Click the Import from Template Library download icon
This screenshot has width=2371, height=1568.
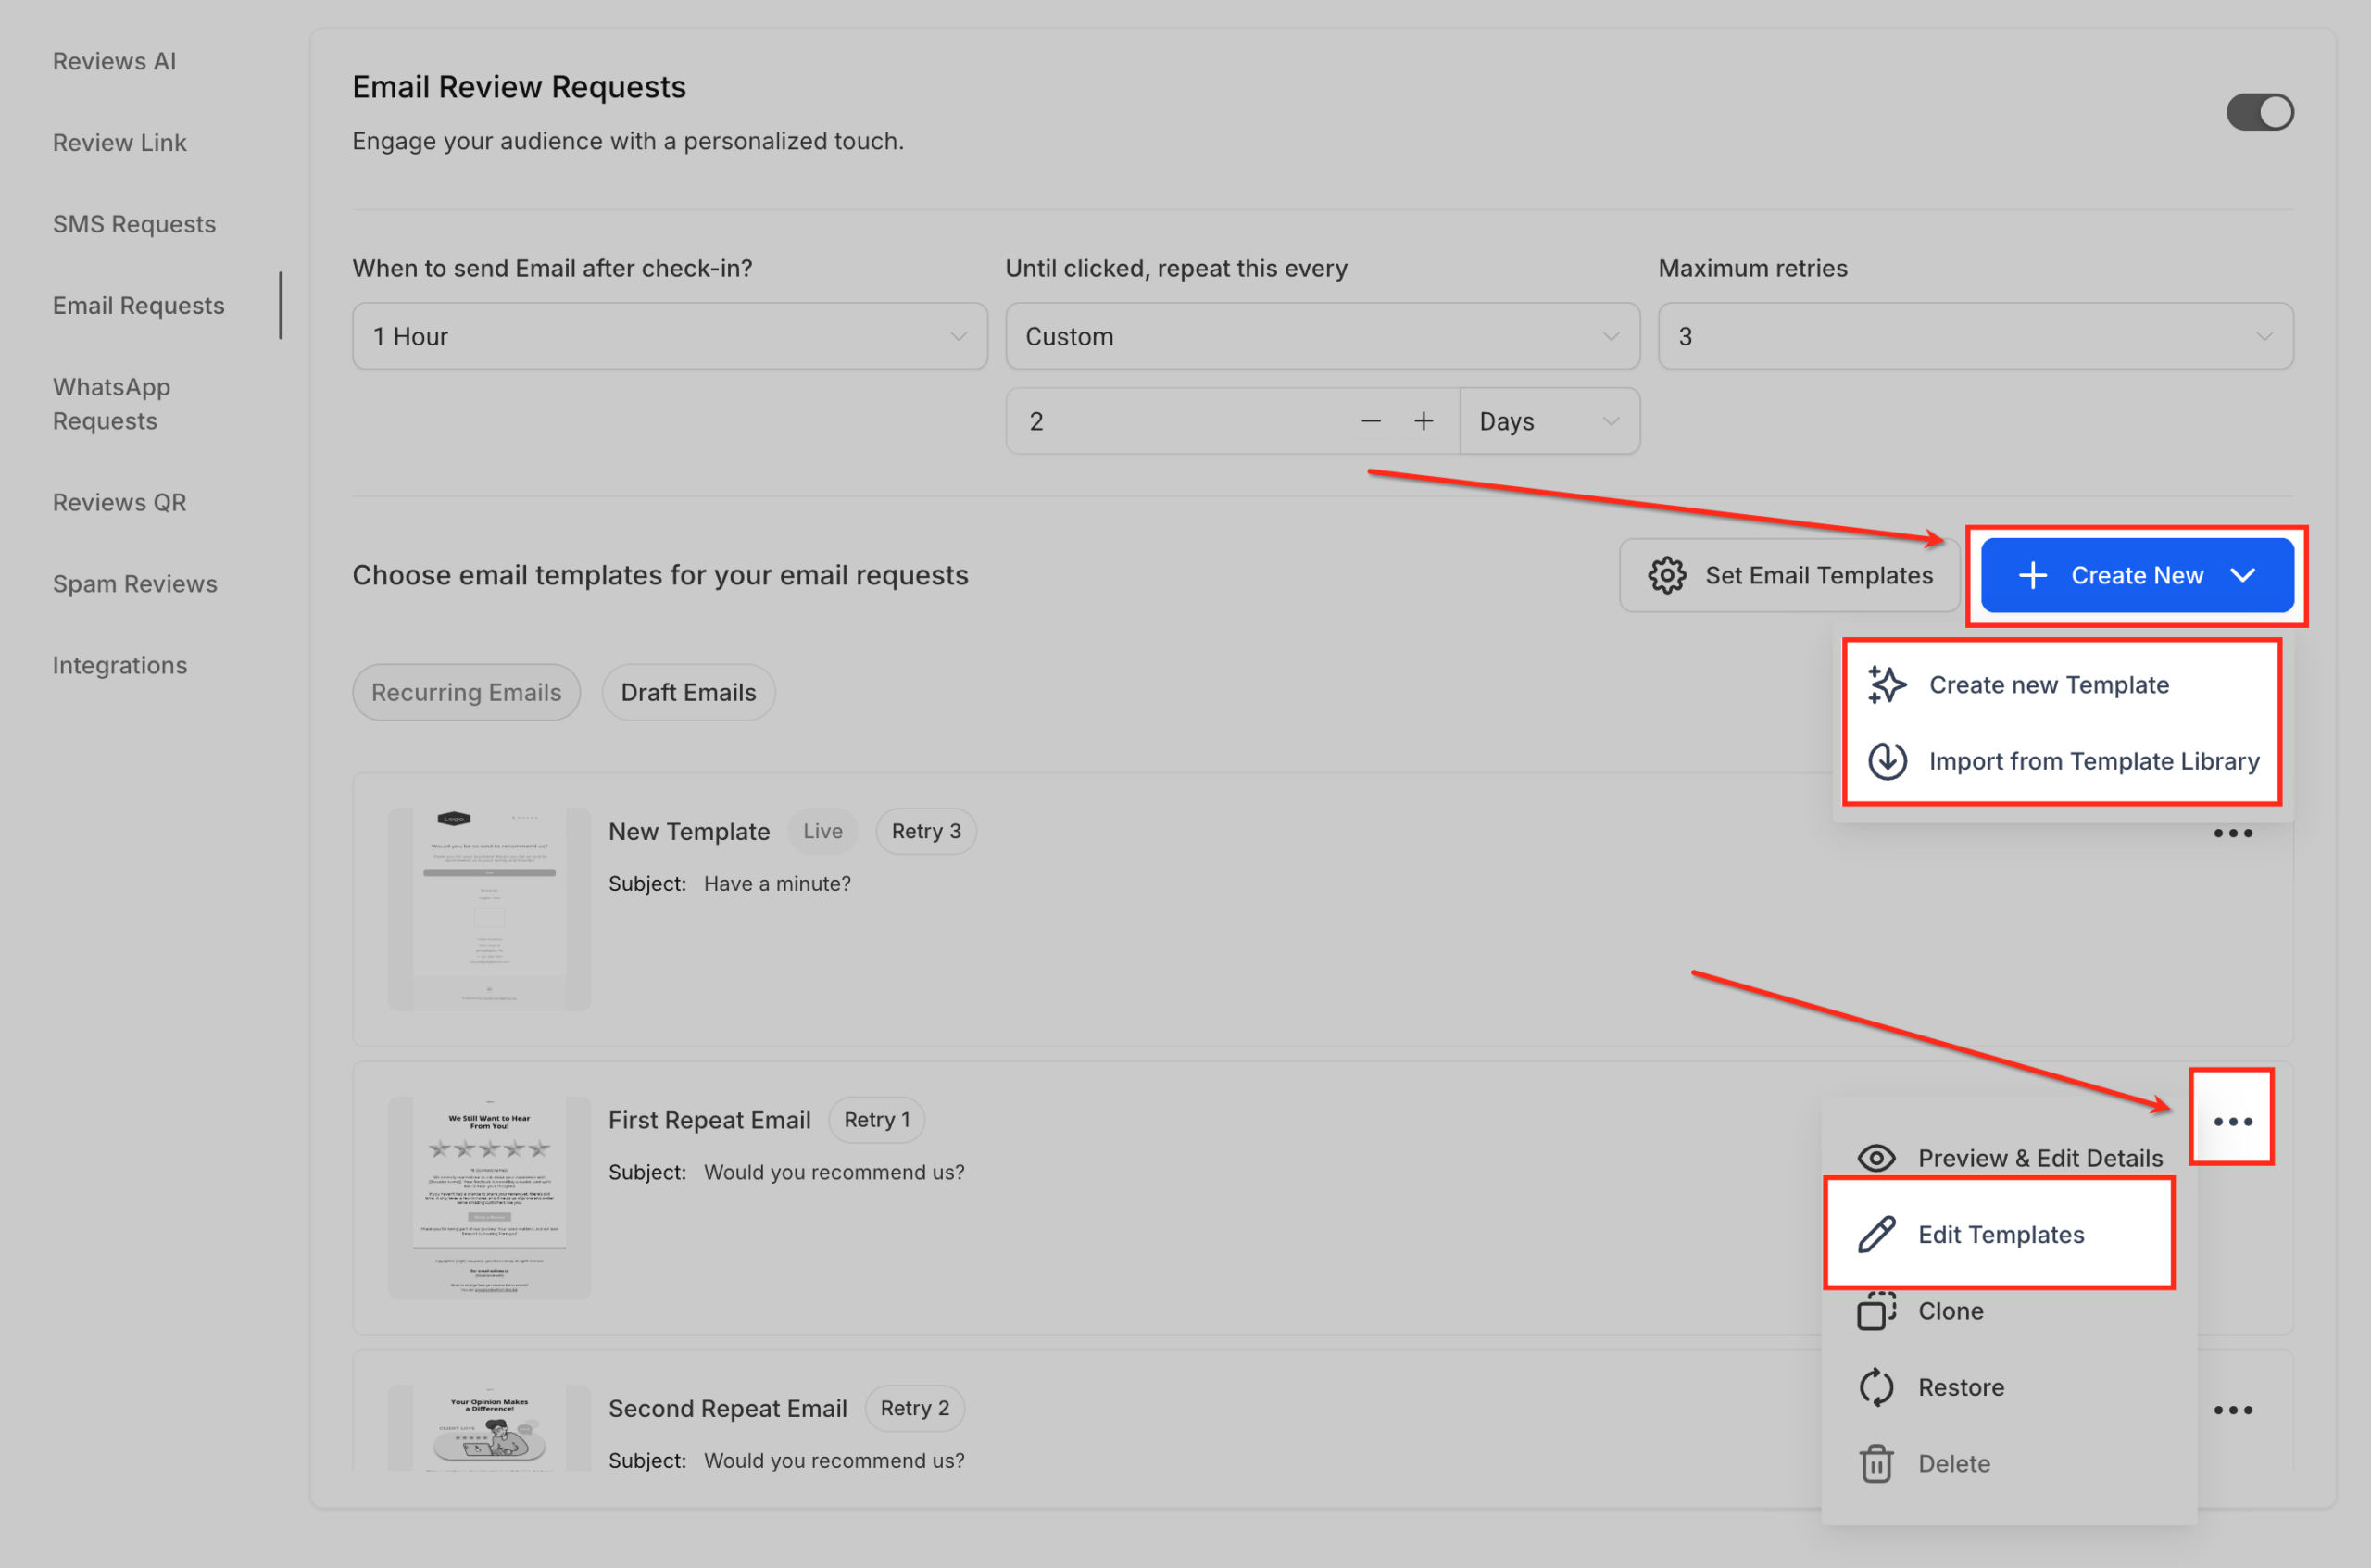click(1888, 761)
